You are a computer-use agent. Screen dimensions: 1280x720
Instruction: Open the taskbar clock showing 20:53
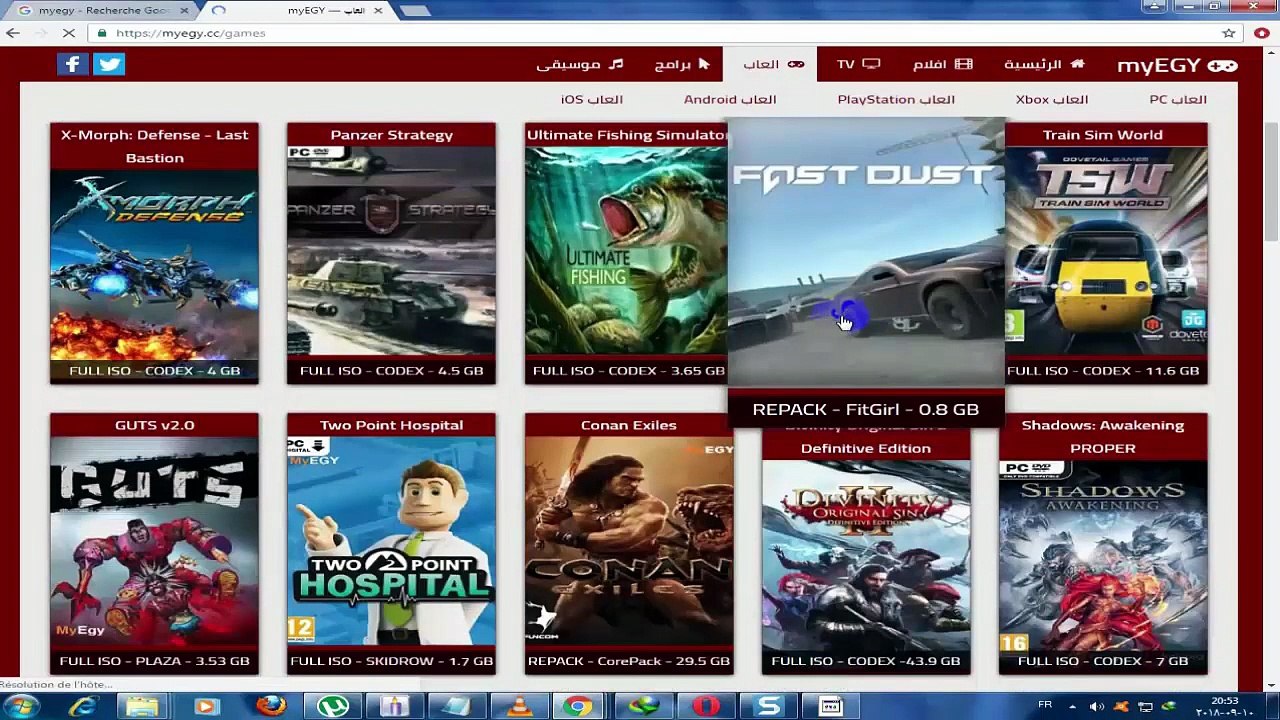(1226, 706)
